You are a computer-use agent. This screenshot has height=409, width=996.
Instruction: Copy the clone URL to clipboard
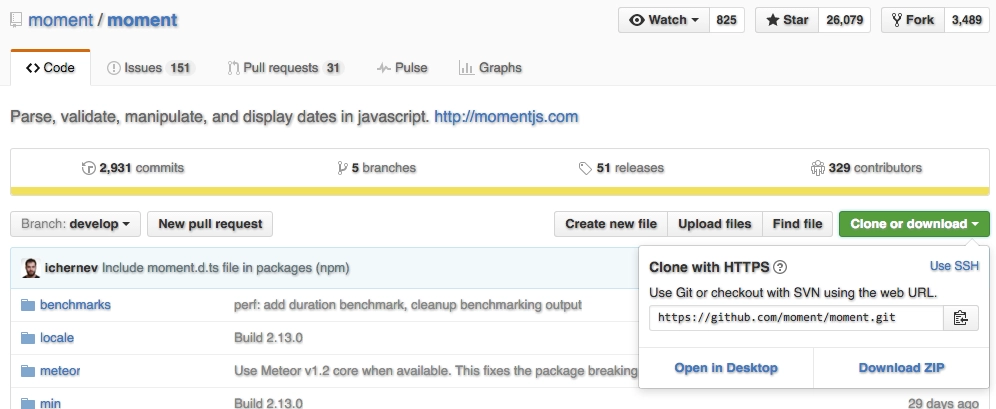pos(961,318)
